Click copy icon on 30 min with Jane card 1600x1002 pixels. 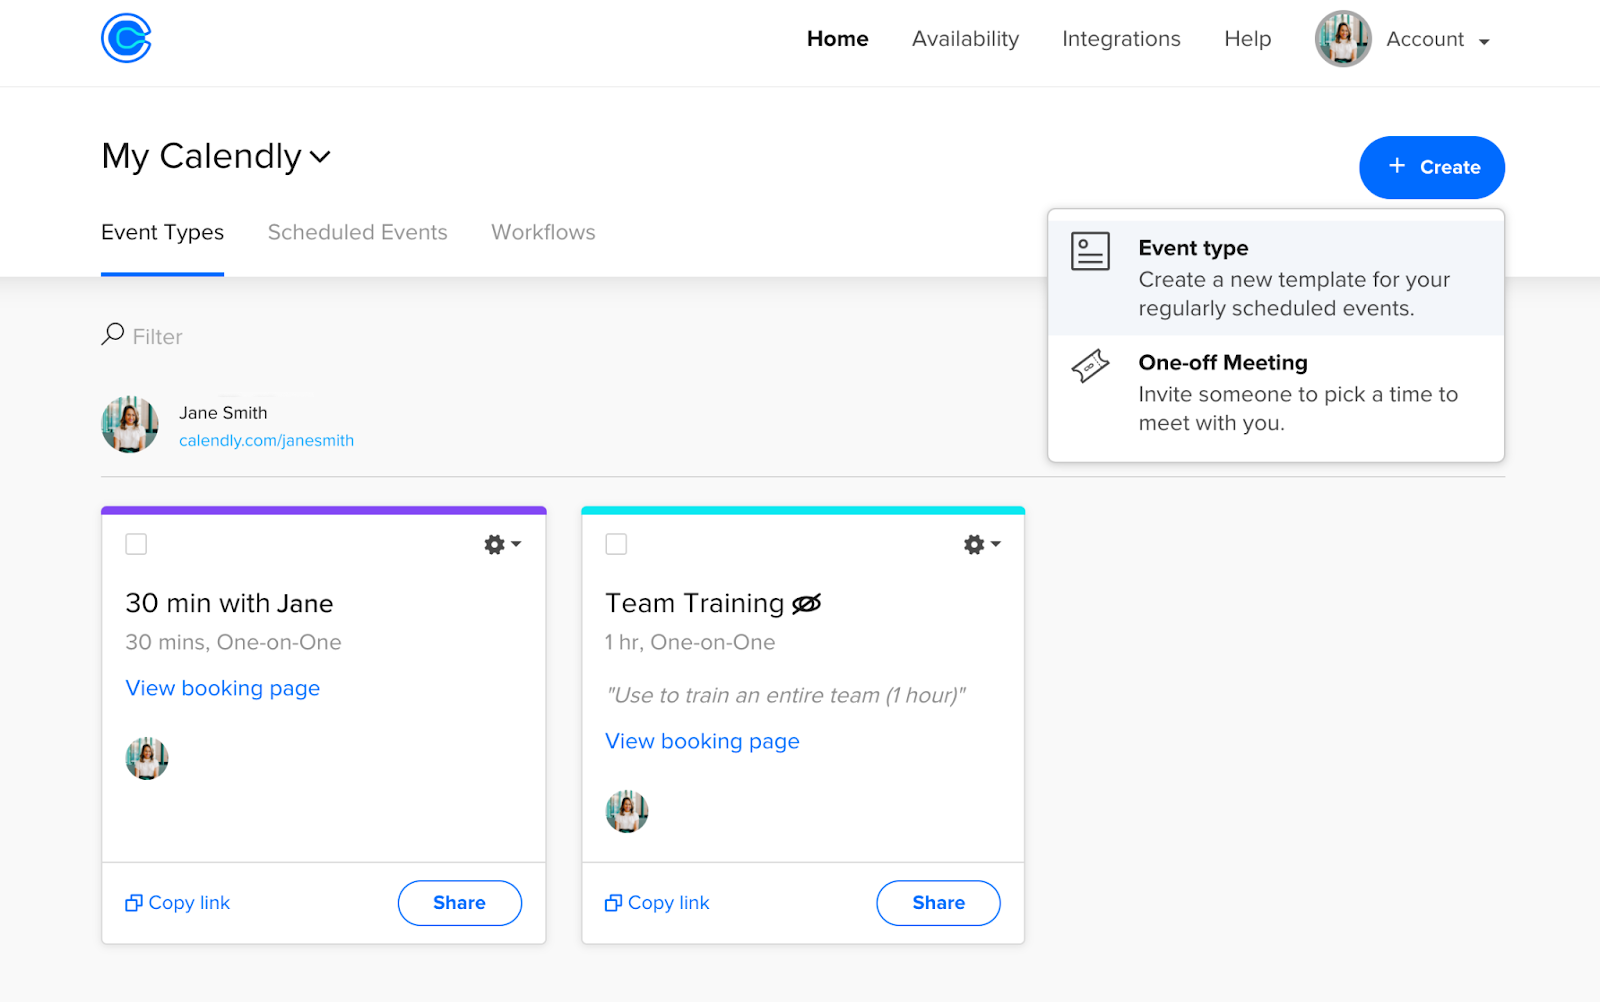pyautogui.click(x=134, y=903)
